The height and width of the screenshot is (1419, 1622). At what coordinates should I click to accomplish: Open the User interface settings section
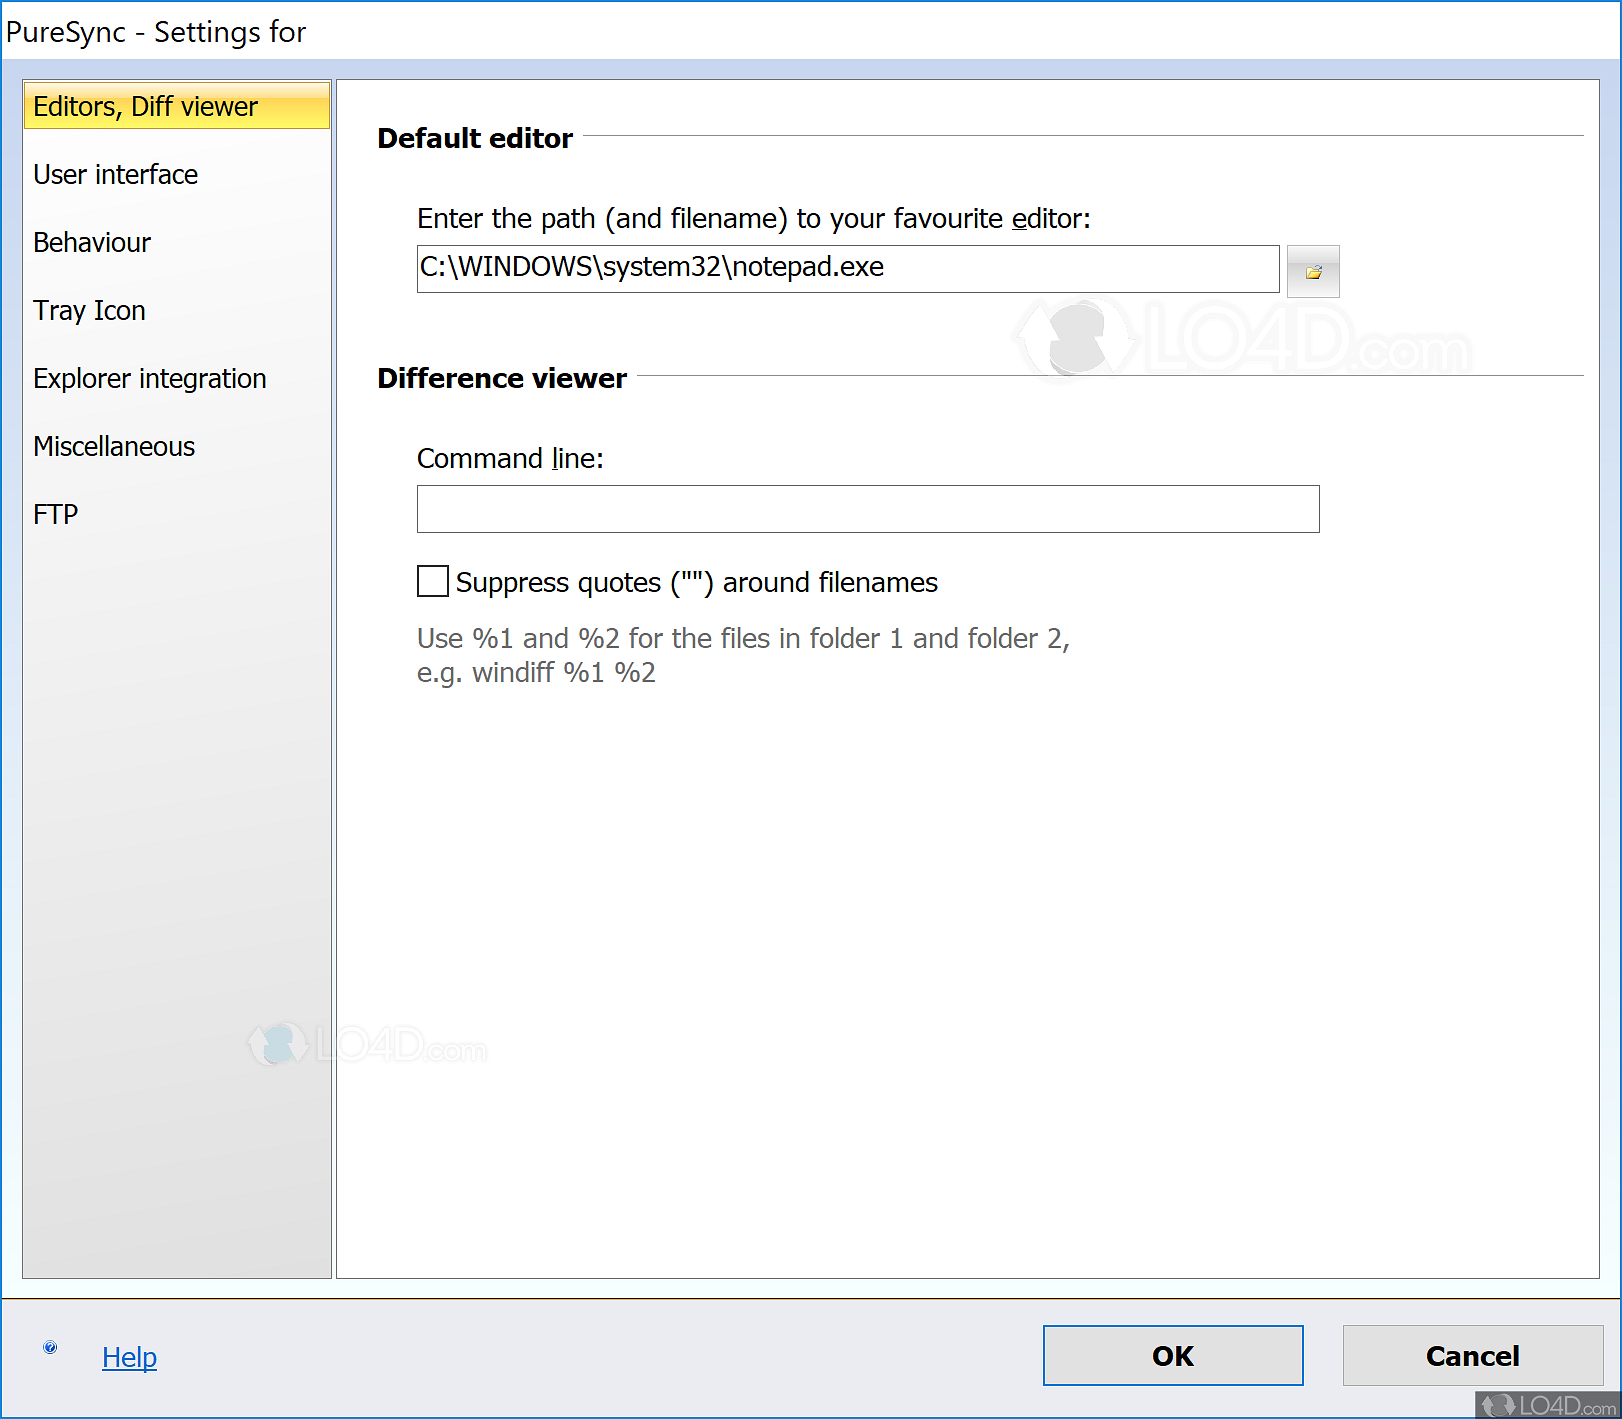[x=115, y=174]
